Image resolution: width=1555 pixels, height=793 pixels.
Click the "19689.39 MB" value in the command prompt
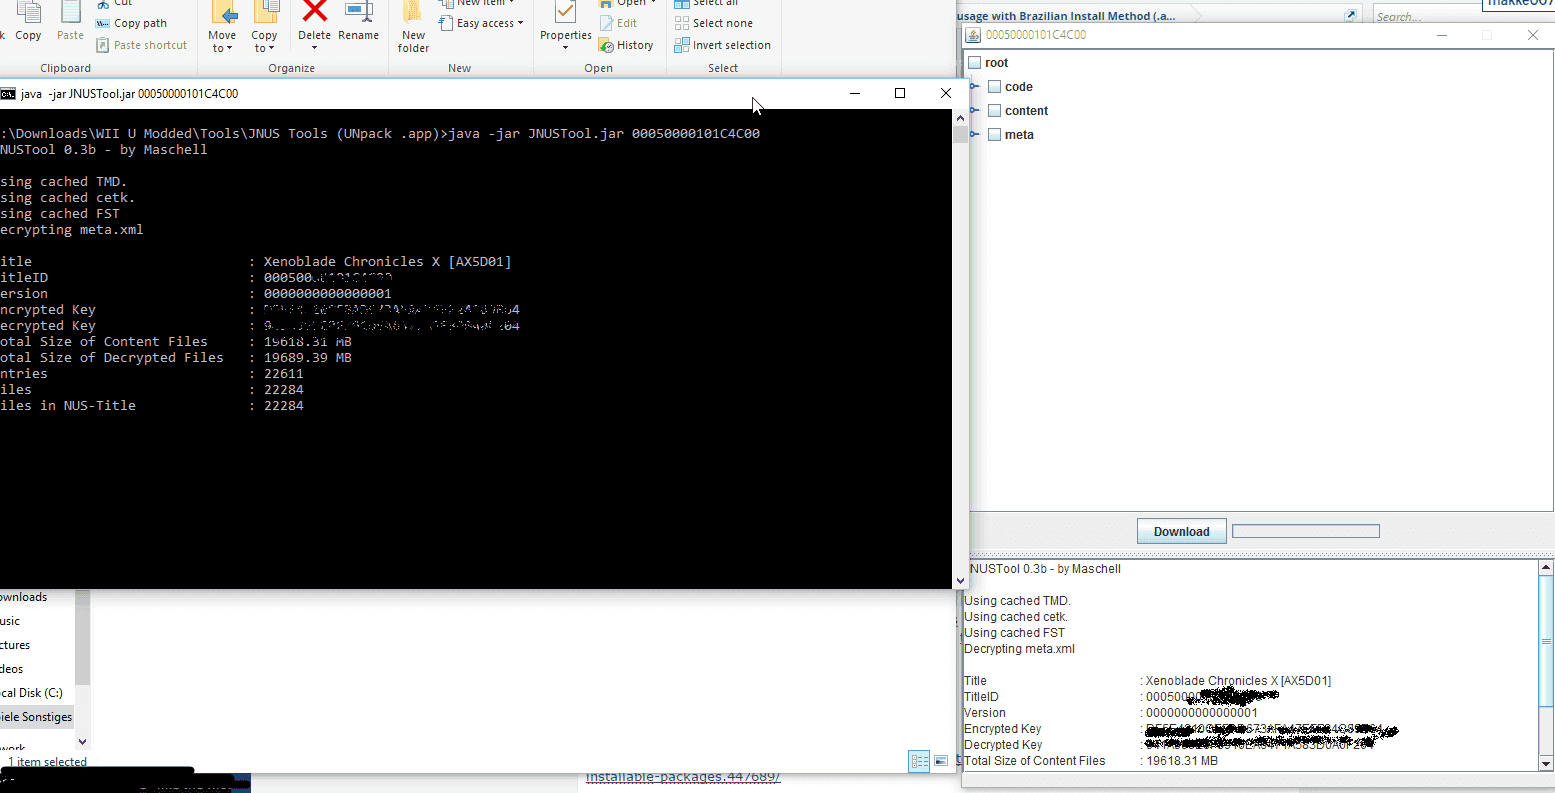click(x=307, y=358)
